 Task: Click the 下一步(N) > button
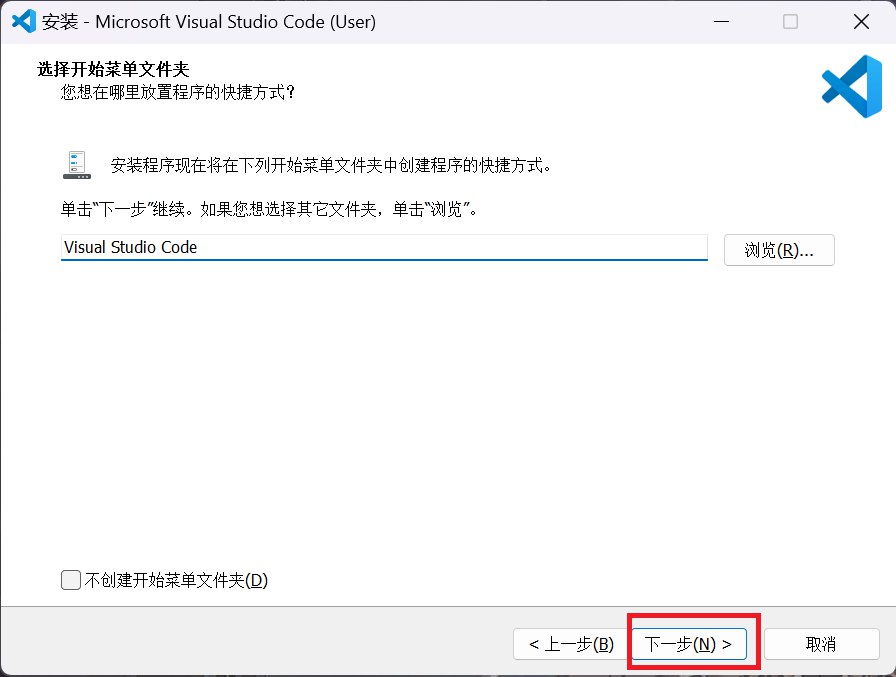[x=689, y=644]
